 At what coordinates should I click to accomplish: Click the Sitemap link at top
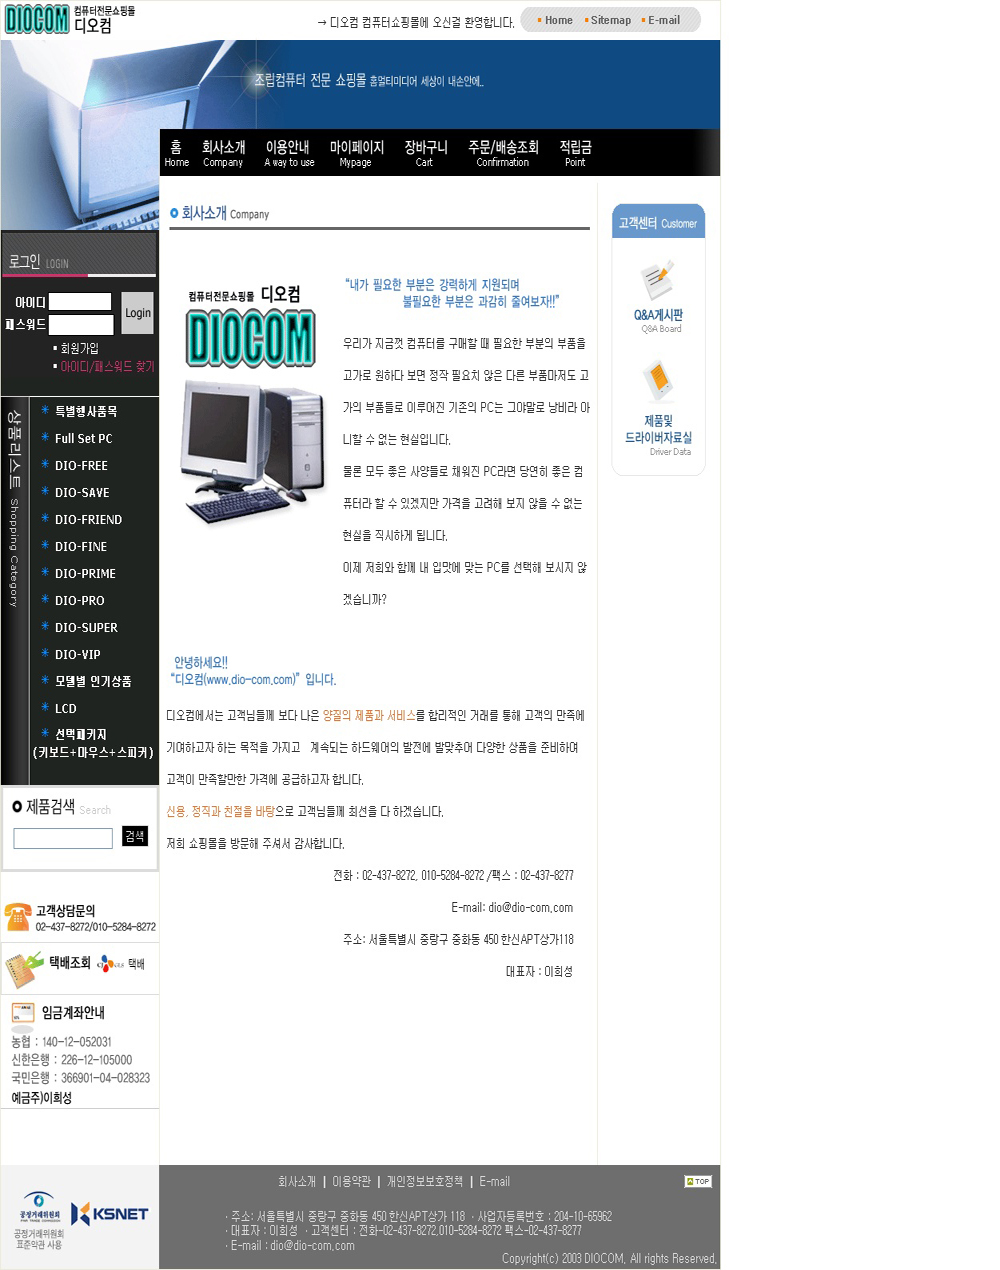(610, 20)
